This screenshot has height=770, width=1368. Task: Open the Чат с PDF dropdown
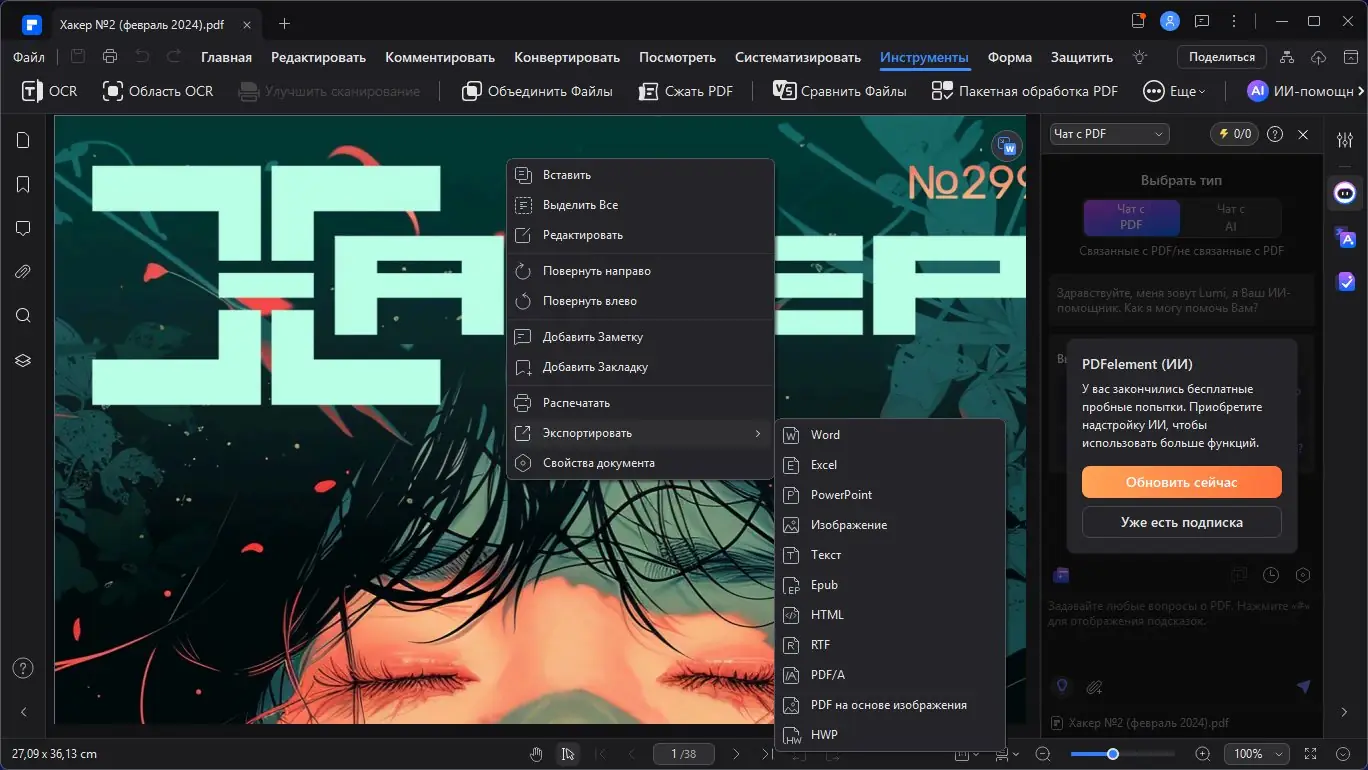[x=1109, y=134]
